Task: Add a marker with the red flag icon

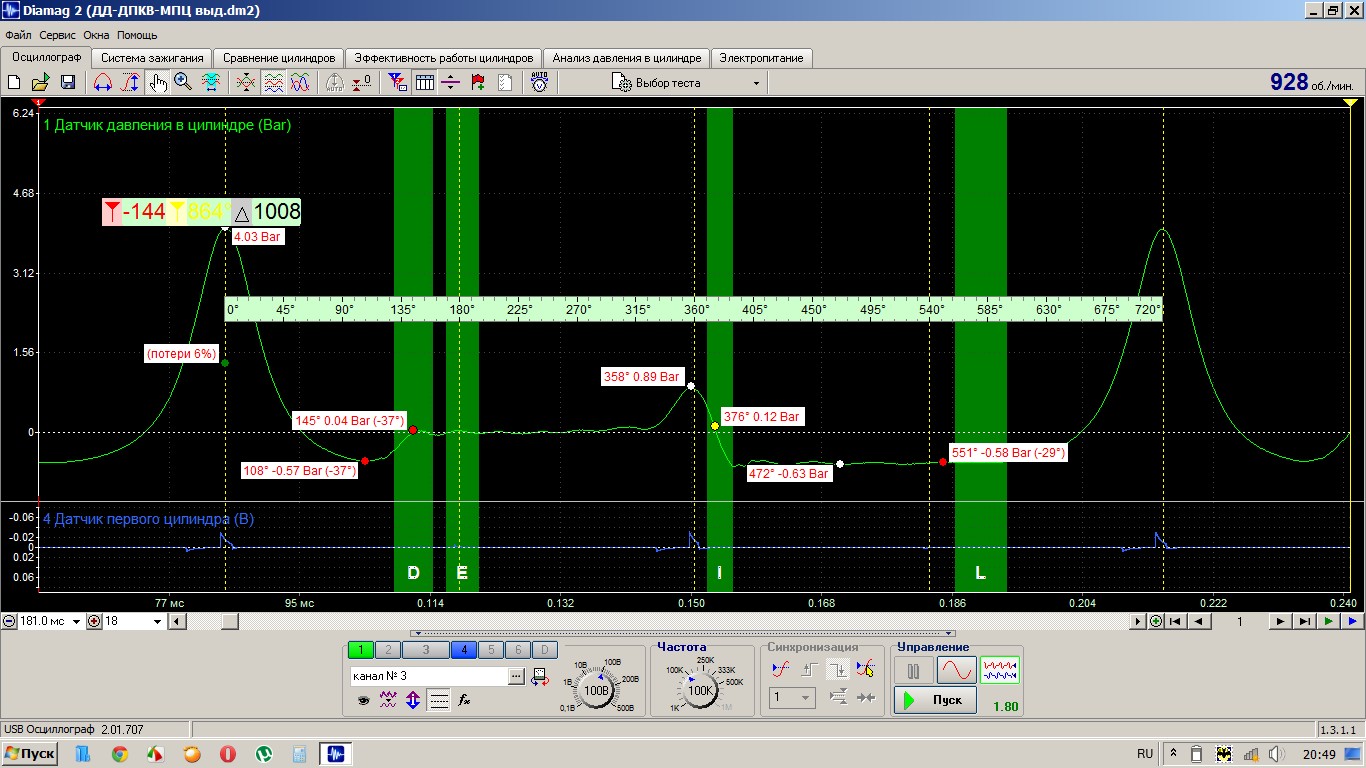Action: click(x=478, y=83)
